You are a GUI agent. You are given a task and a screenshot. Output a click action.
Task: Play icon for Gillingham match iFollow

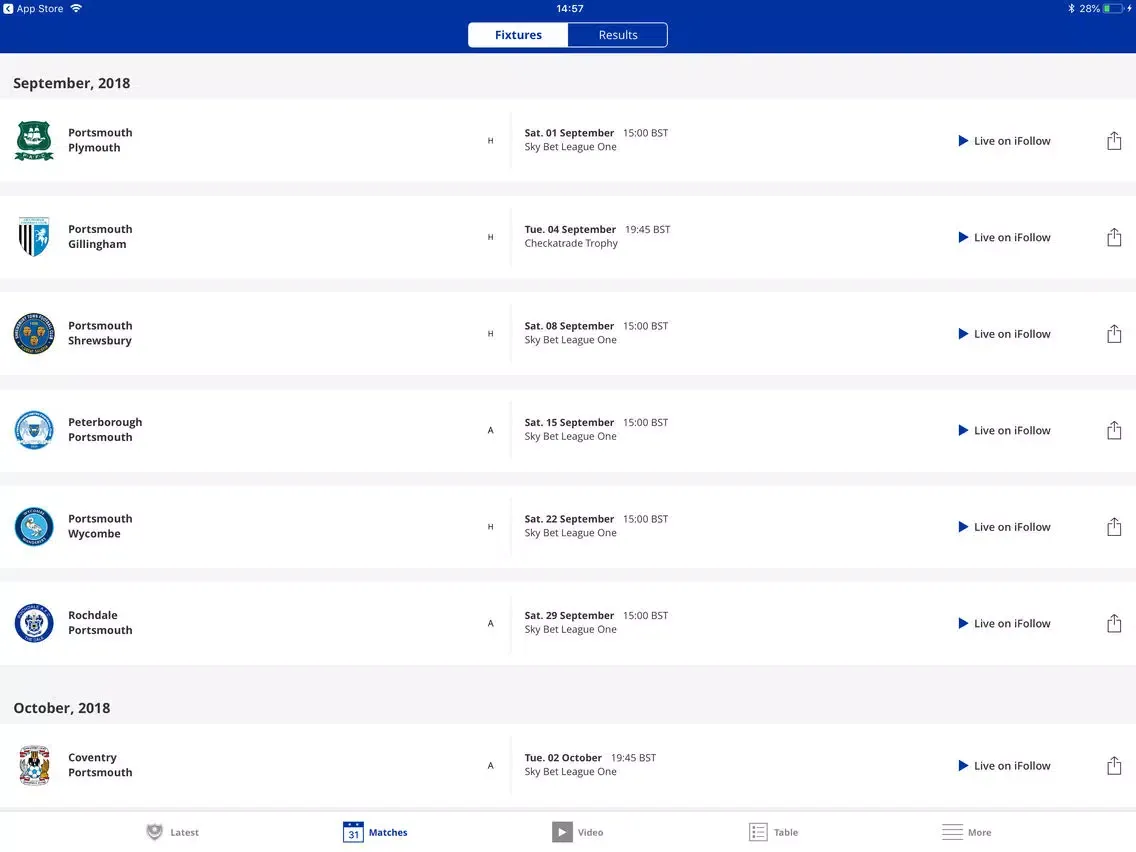pyautogui.click(x=963, y=237)
